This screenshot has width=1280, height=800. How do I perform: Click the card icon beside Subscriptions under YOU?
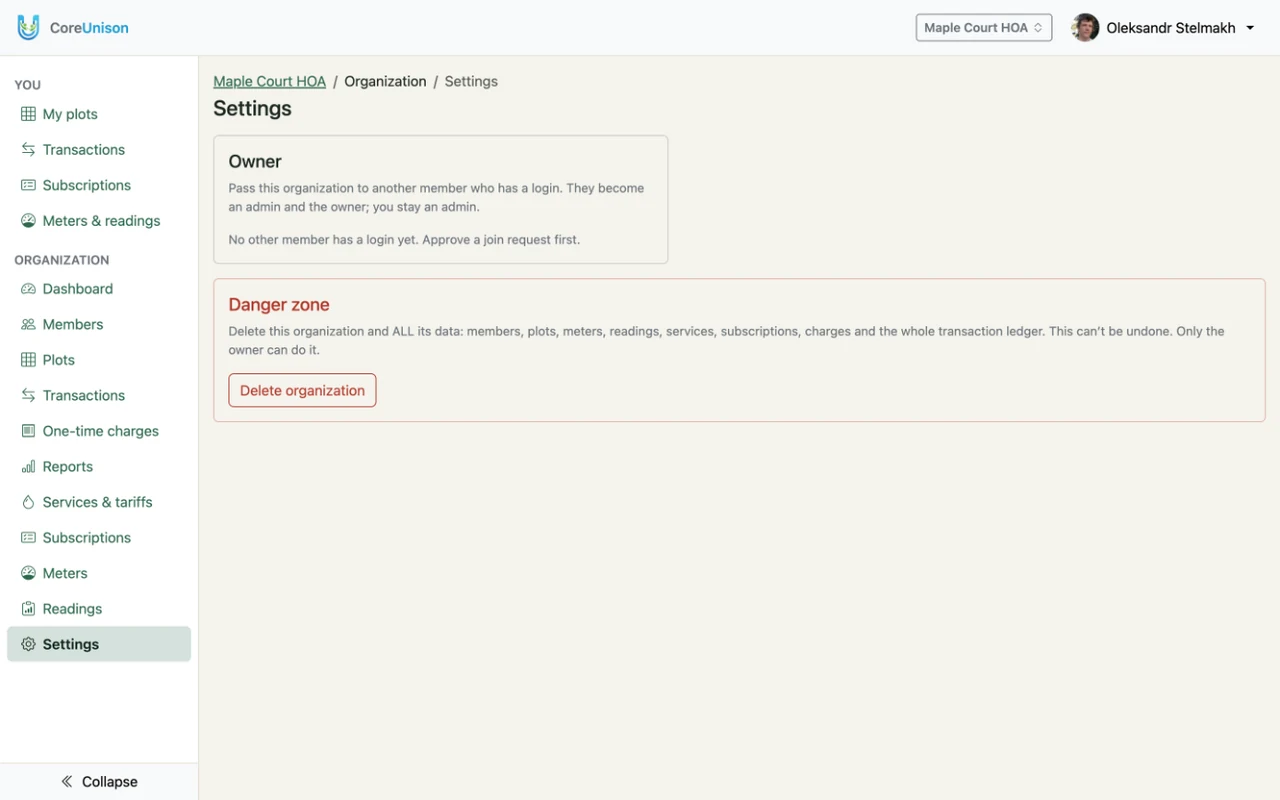28,185
